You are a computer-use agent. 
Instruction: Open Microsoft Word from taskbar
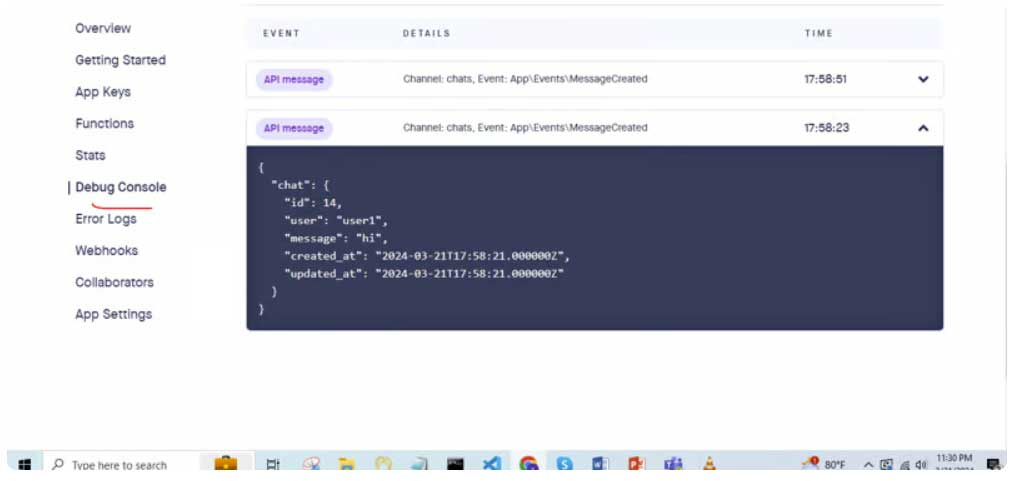(x=600, y=464)
